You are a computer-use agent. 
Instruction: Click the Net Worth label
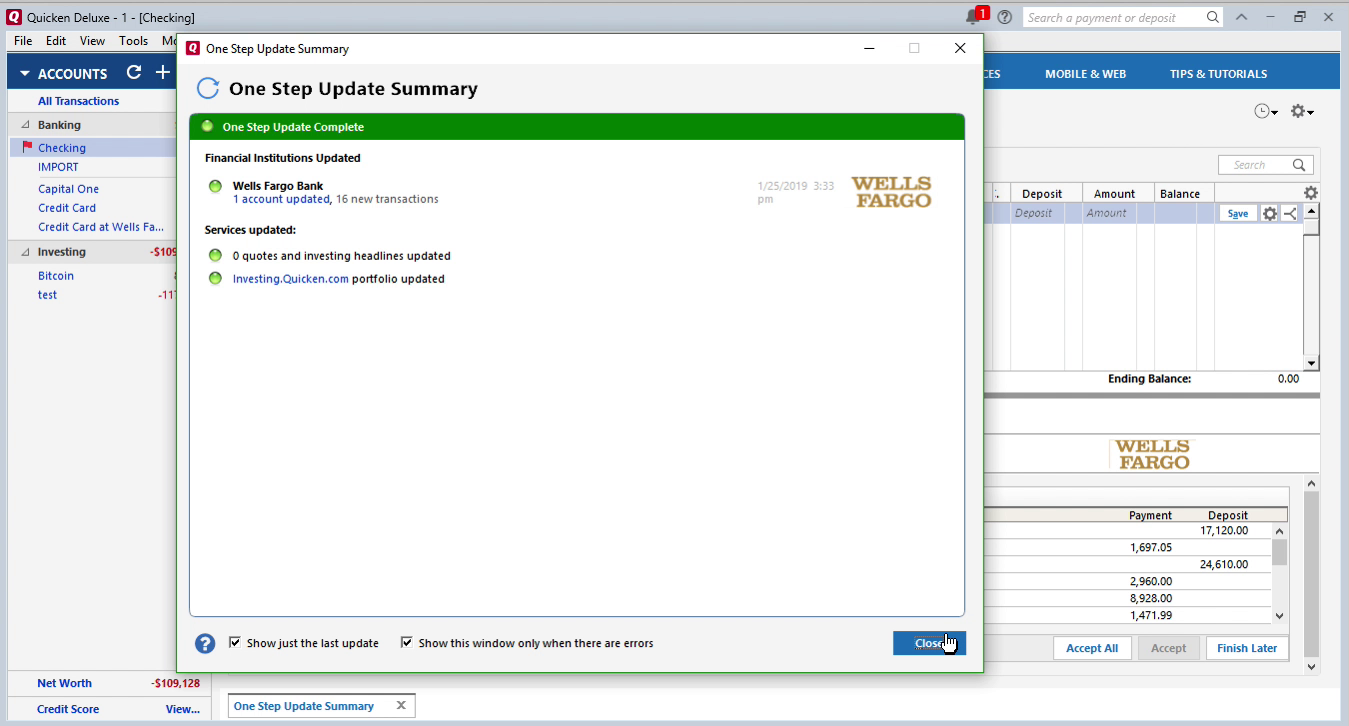64,683
